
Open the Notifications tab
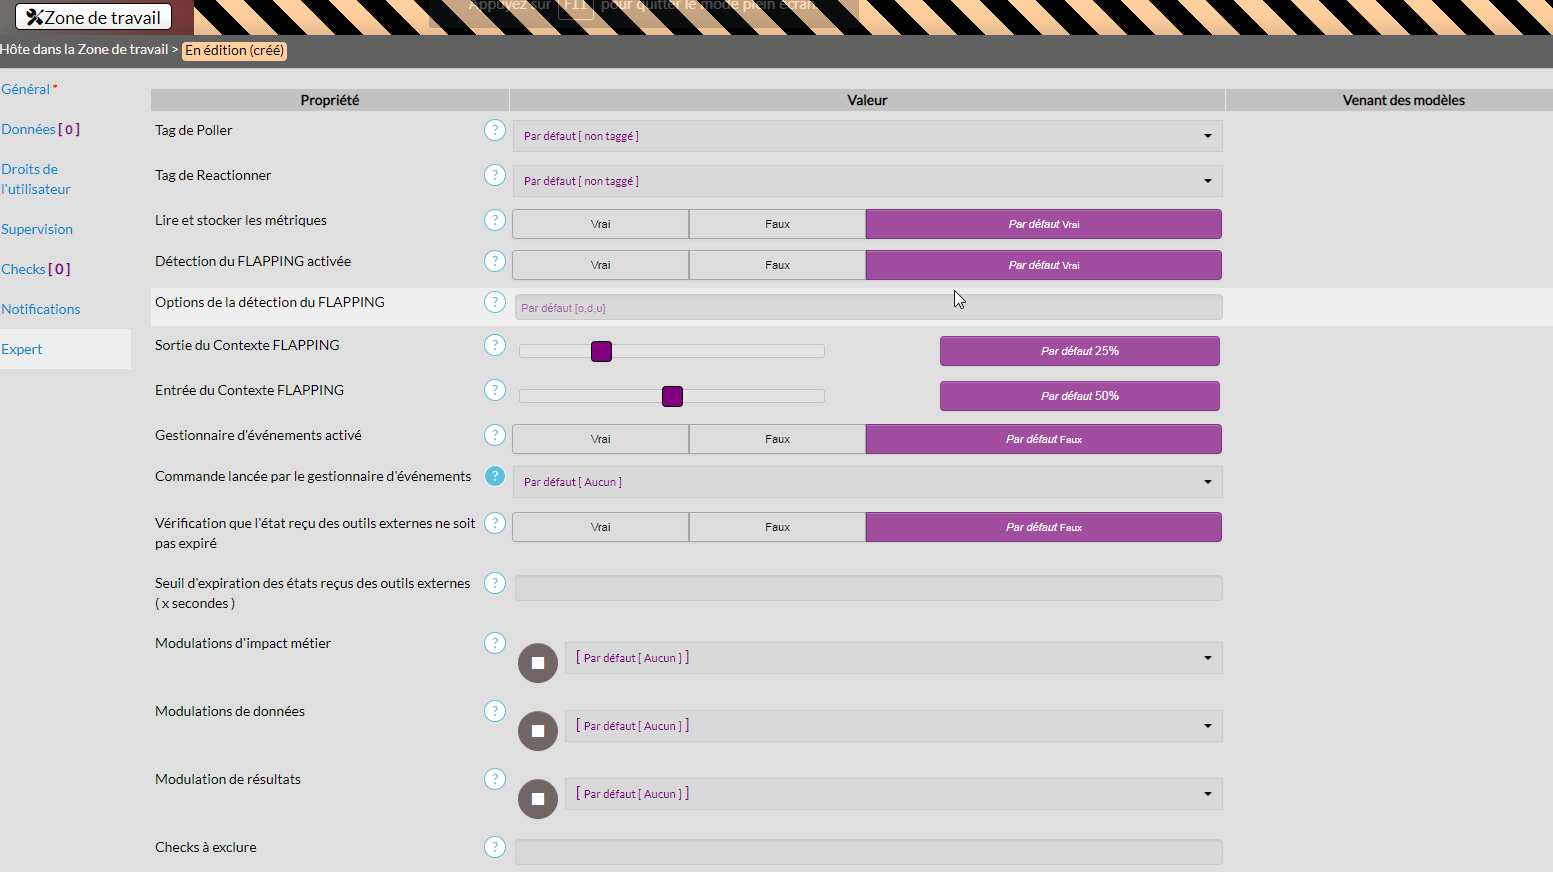(x=41, y=309)
